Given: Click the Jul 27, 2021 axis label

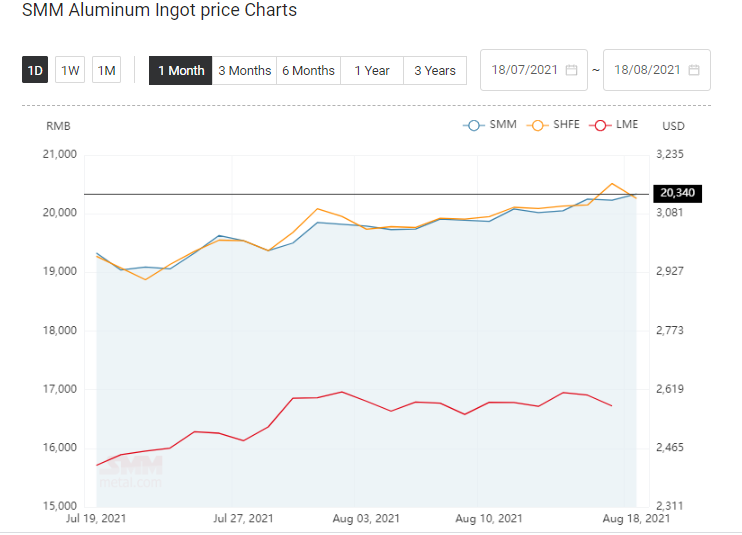Looking at the screenshot, I should click(x=243, y=518).
